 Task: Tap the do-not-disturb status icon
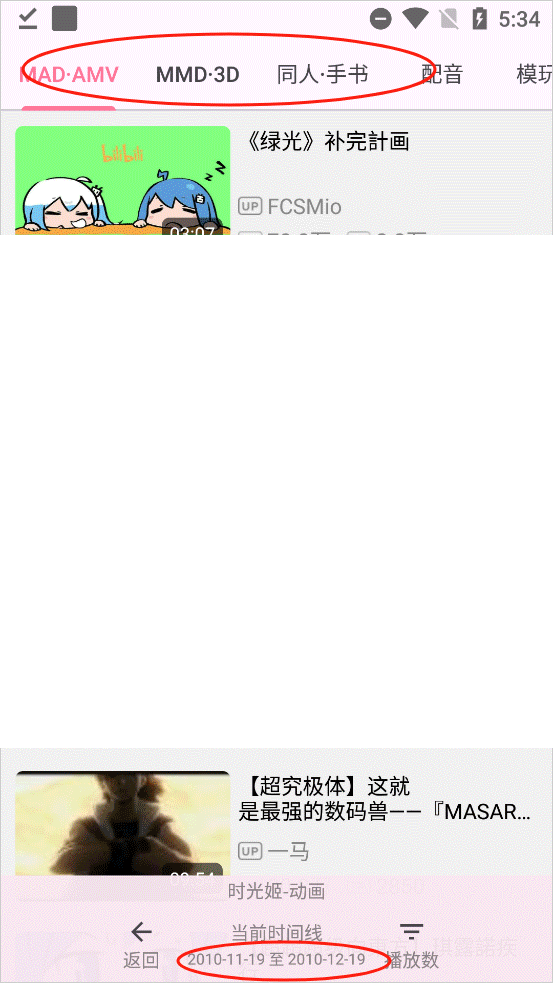[x=381, y=19]
